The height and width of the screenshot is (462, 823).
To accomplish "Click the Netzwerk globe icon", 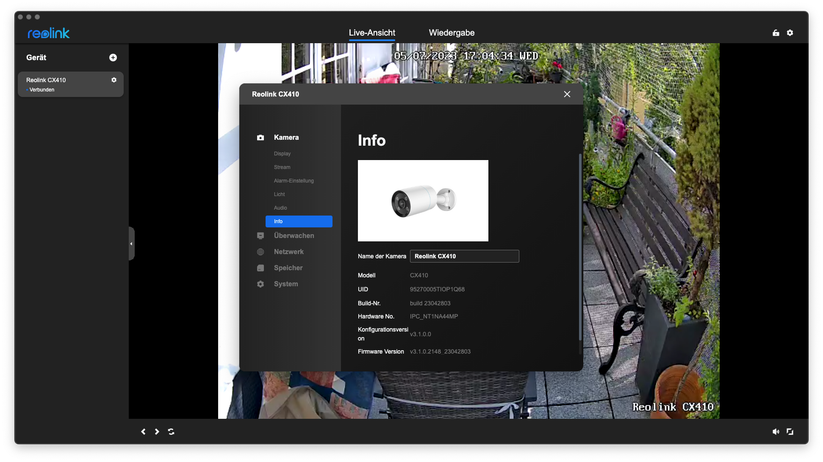I will tap(260, 252).
